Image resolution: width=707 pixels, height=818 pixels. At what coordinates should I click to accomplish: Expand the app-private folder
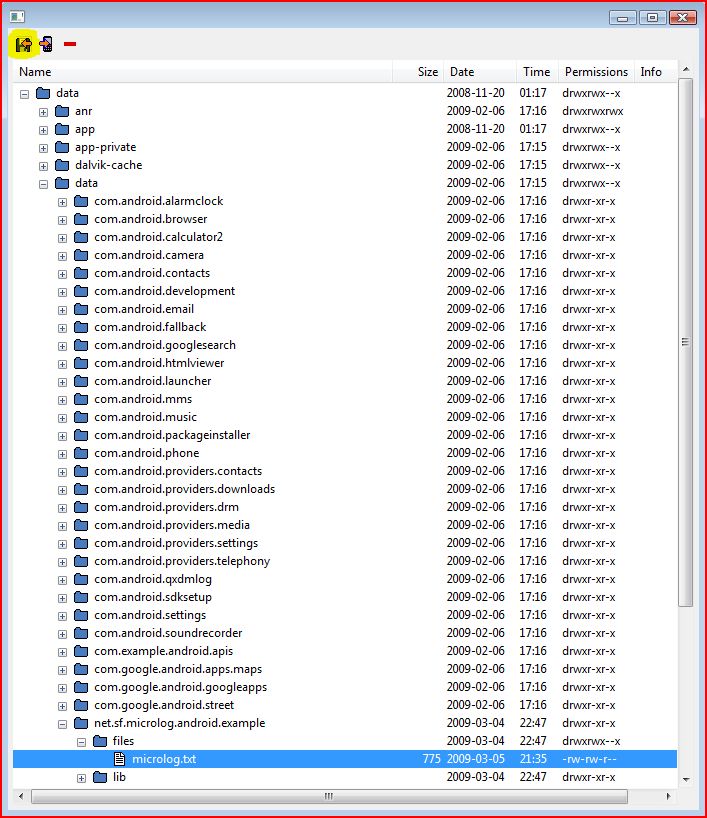43,148
